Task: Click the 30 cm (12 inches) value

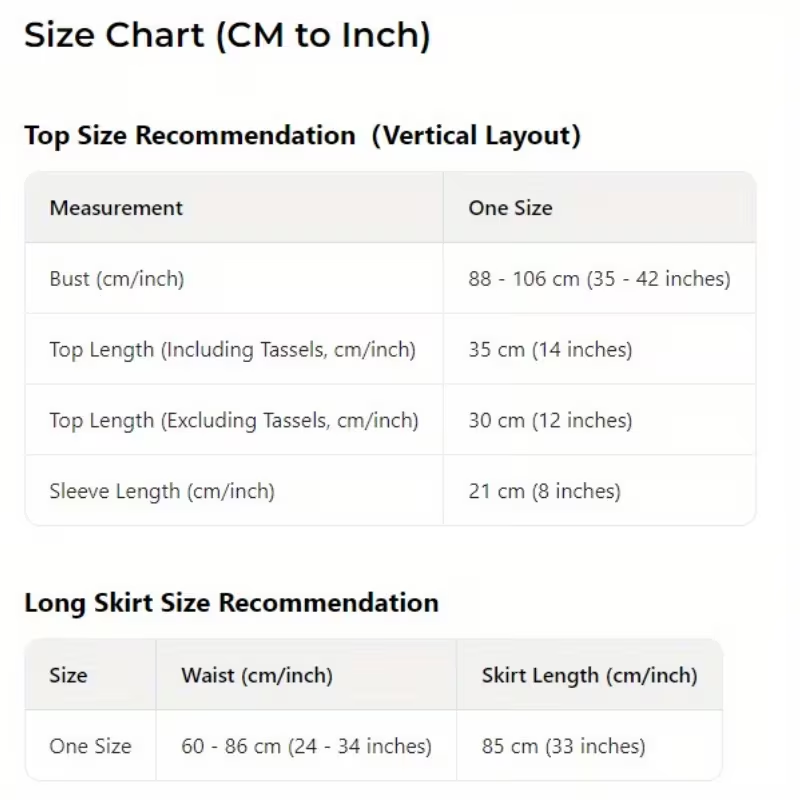Action: 550,421
